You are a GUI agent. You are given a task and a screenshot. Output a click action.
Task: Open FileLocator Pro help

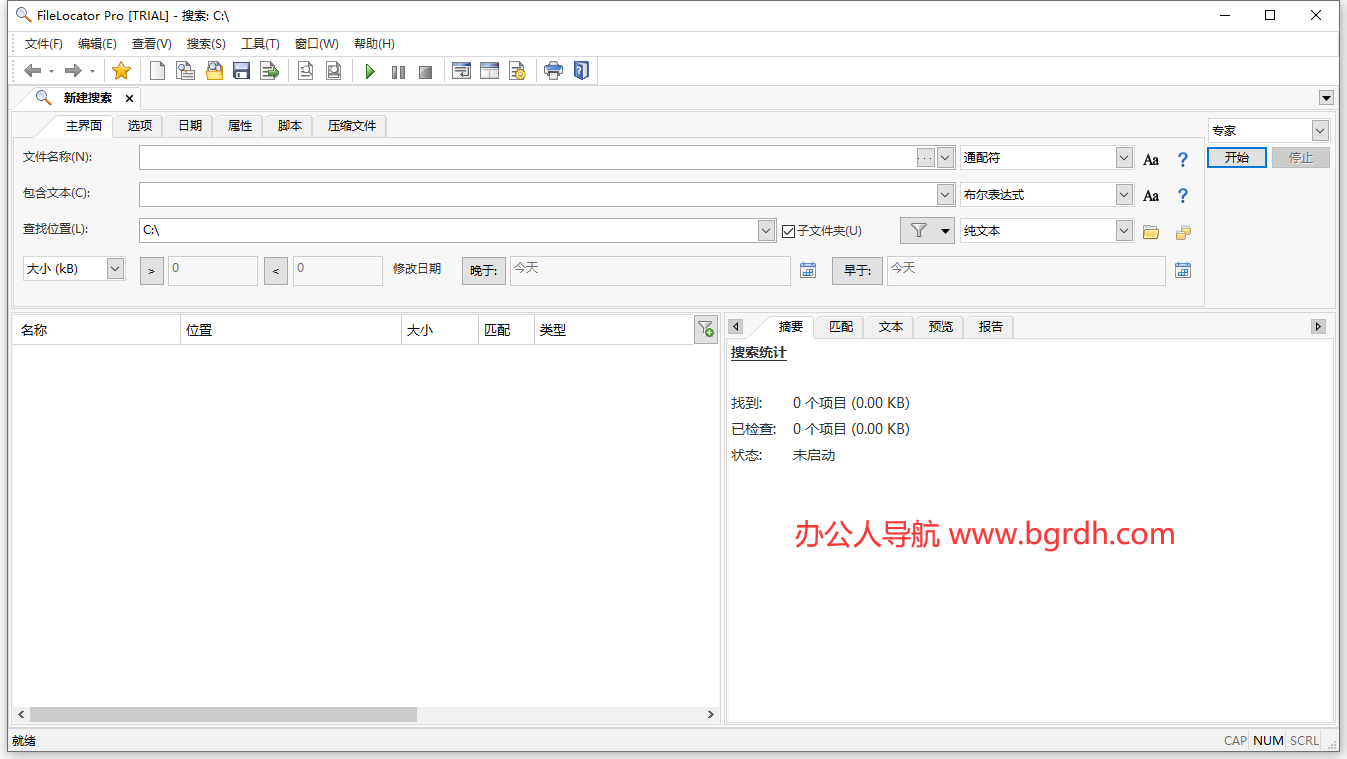tap(581, 70)
